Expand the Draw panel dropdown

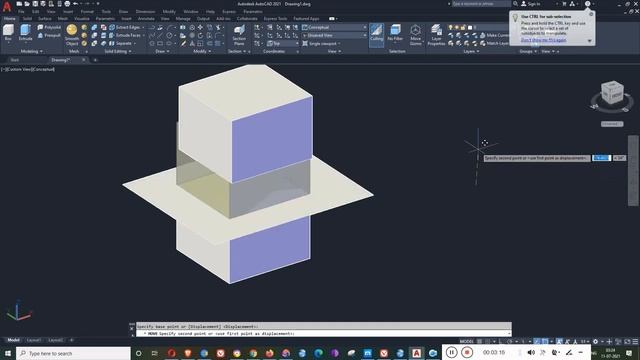162,51
